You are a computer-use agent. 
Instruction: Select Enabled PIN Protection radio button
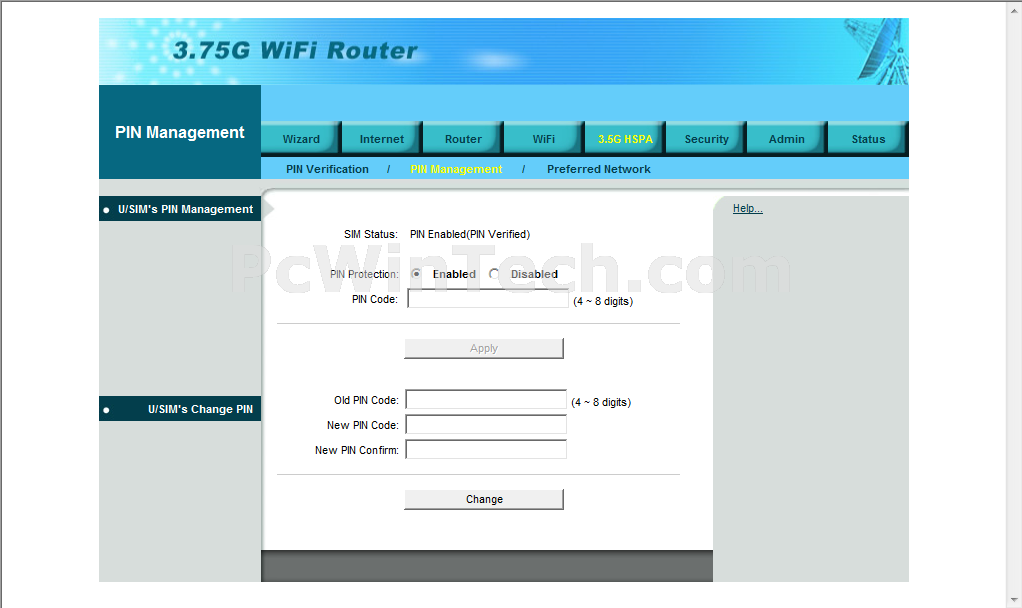tap(416, 274)
